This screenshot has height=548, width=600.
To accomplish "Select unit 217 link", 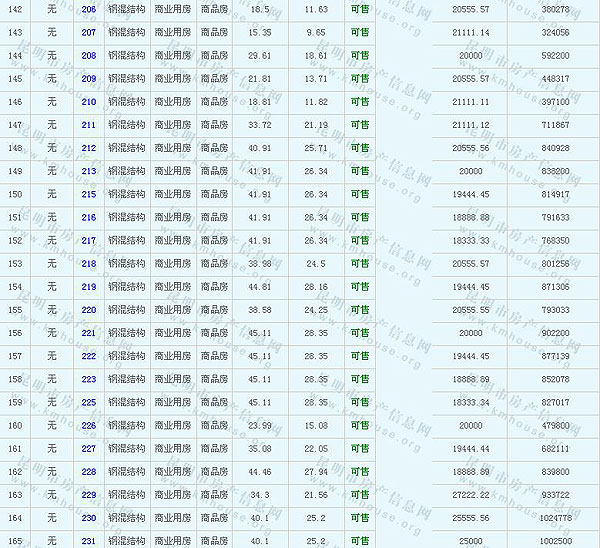I will (89, 240).
